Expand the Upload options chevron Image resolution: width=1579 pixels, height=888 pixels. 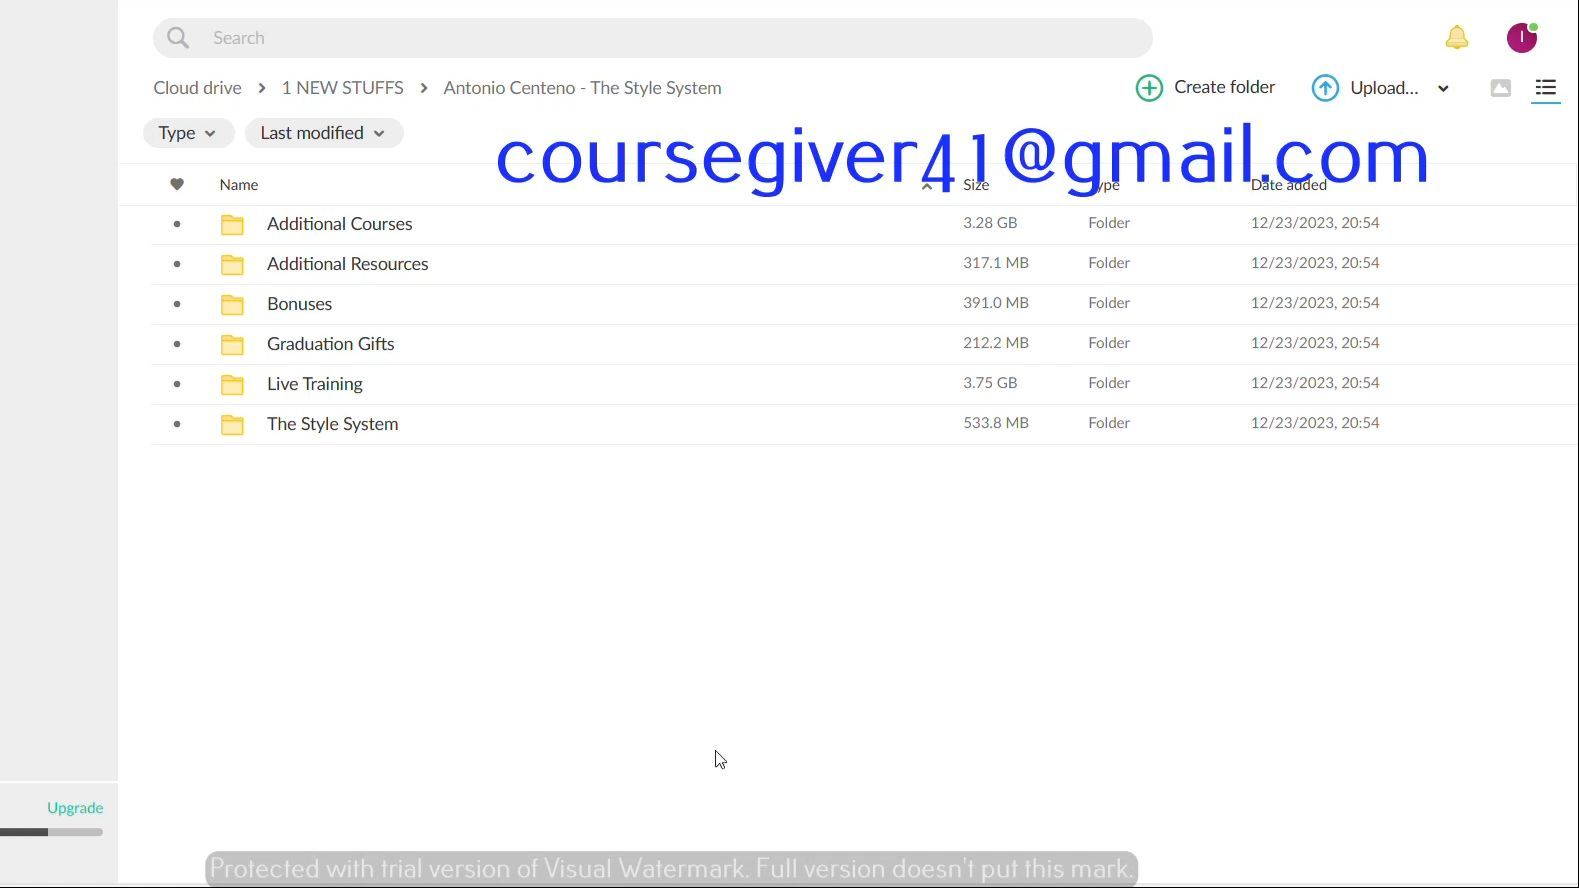click(x=1443, y=89)
